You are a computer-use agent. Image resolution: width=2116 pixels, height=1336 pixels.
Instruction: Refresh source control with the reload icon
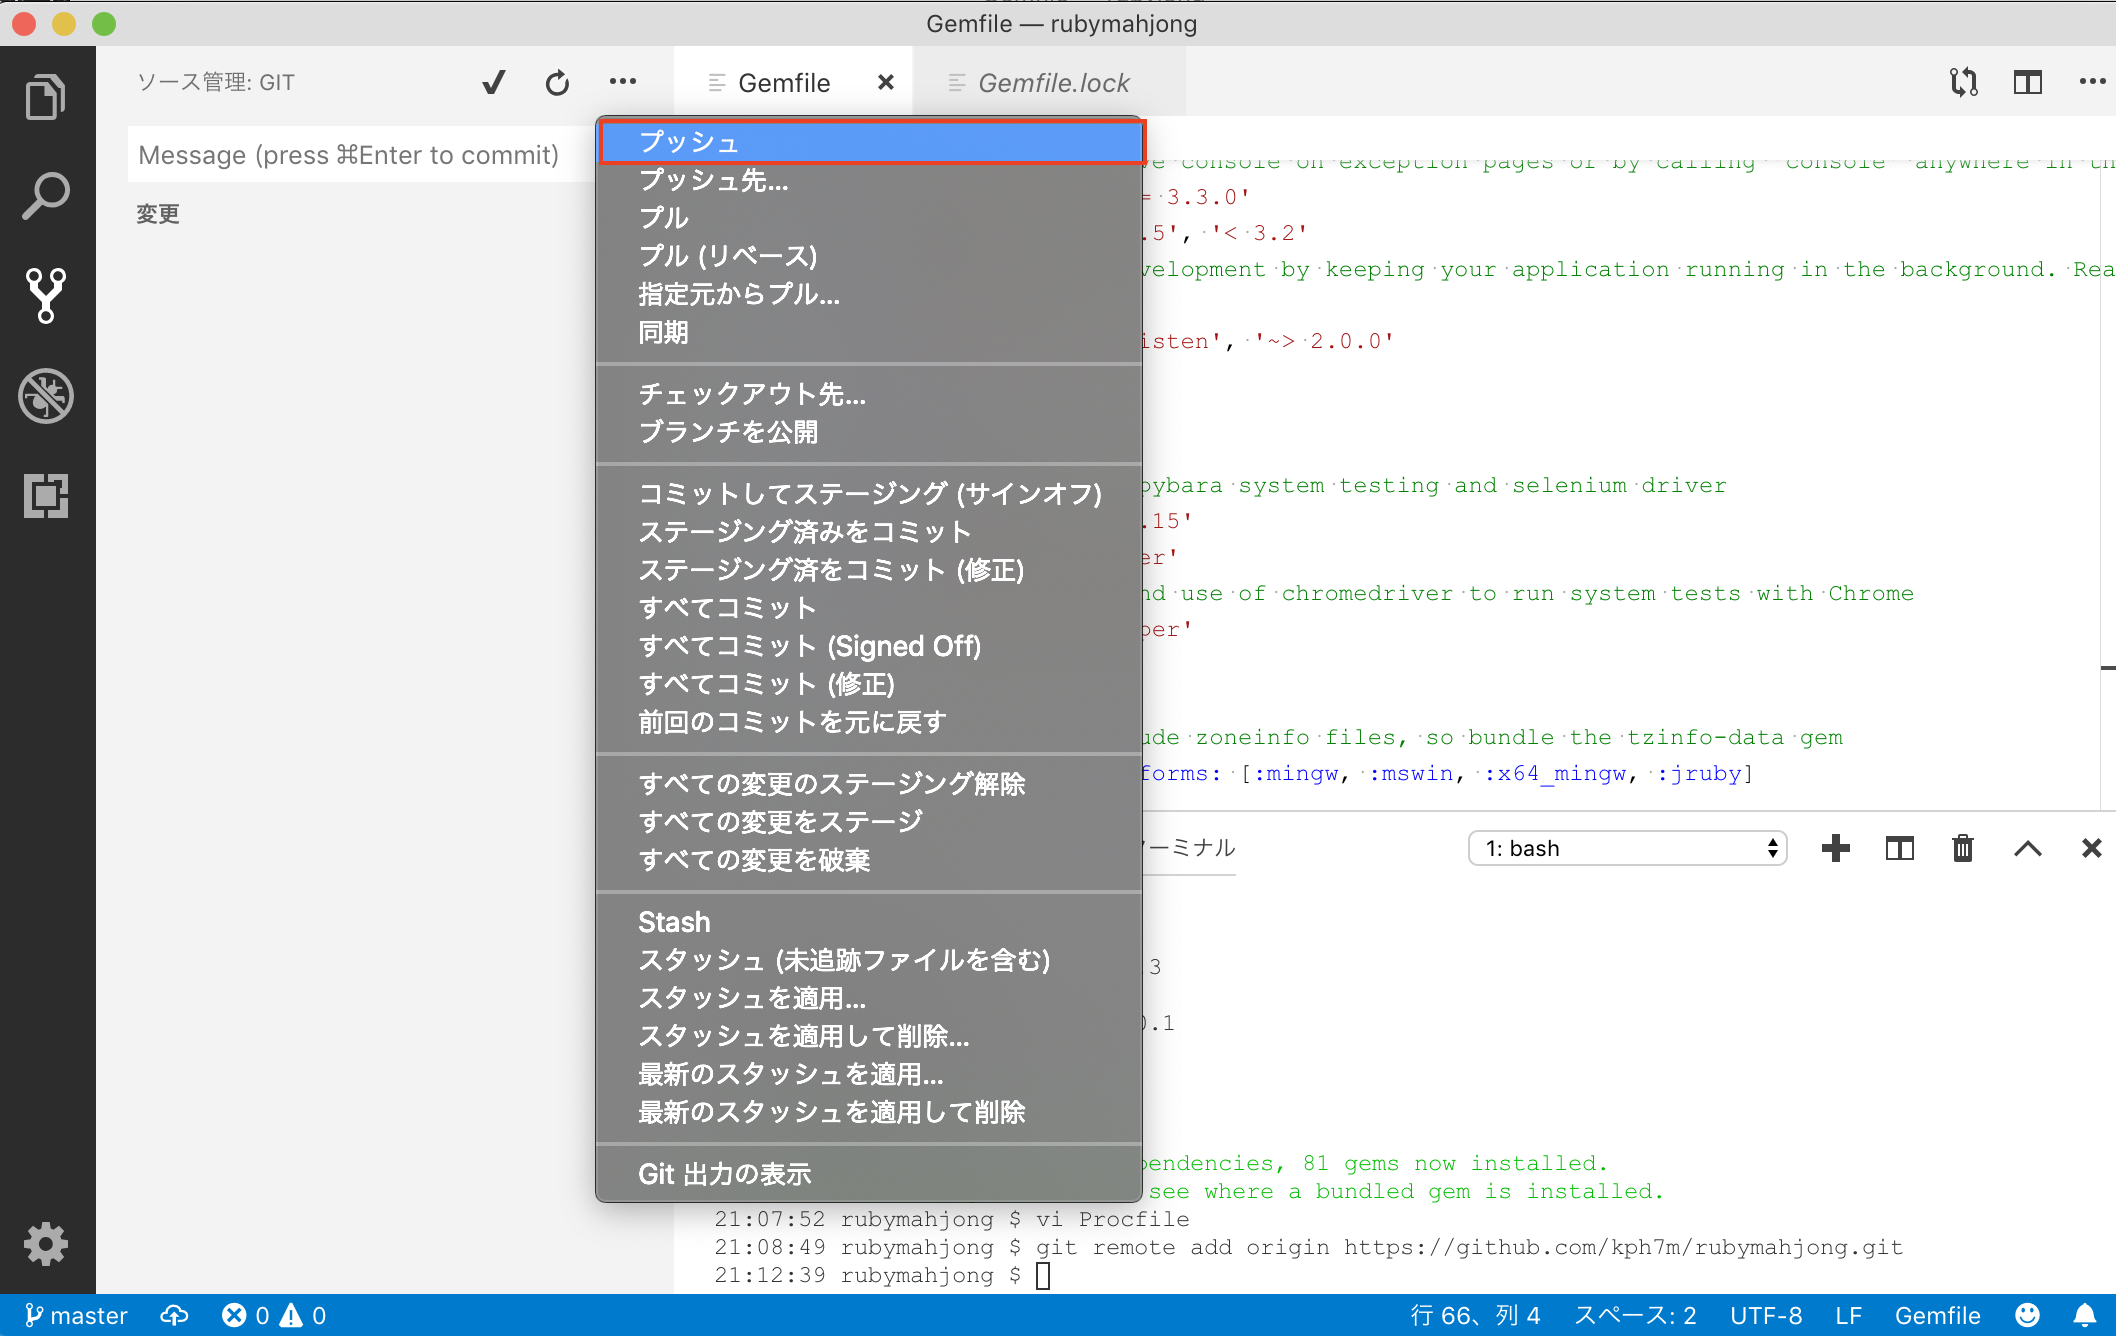(x=557, y=82)
